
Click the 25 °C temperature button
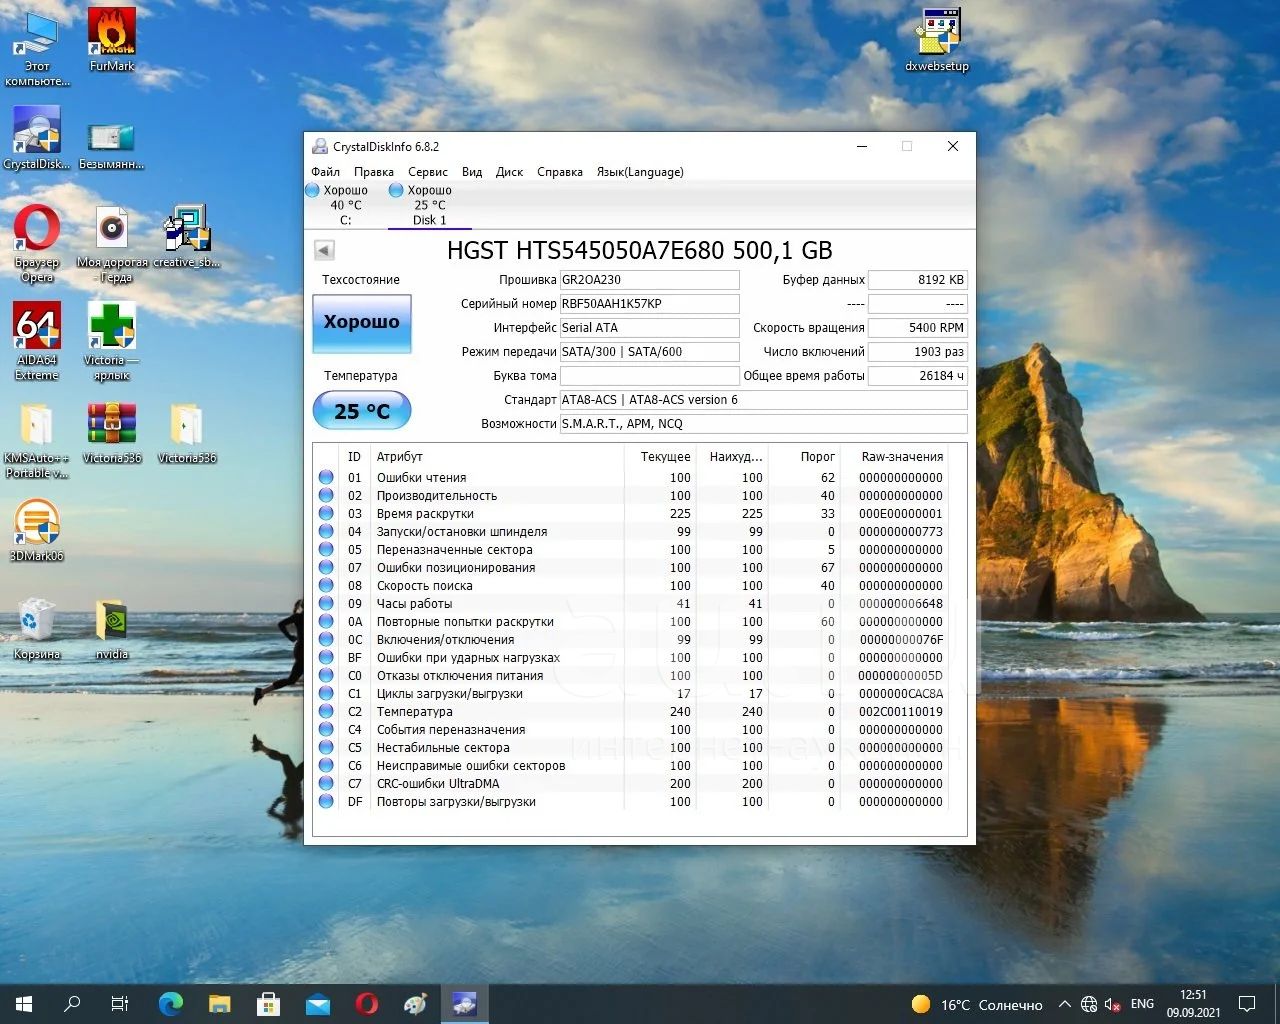[362, 410]
